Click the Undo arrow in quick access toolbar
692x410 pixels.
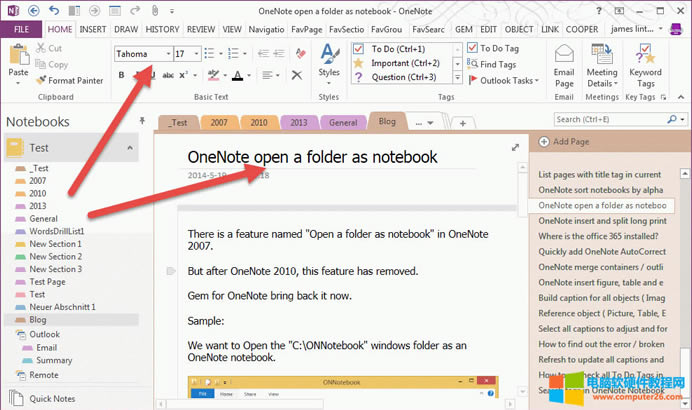pyautogui.click(x=54, y=10)
